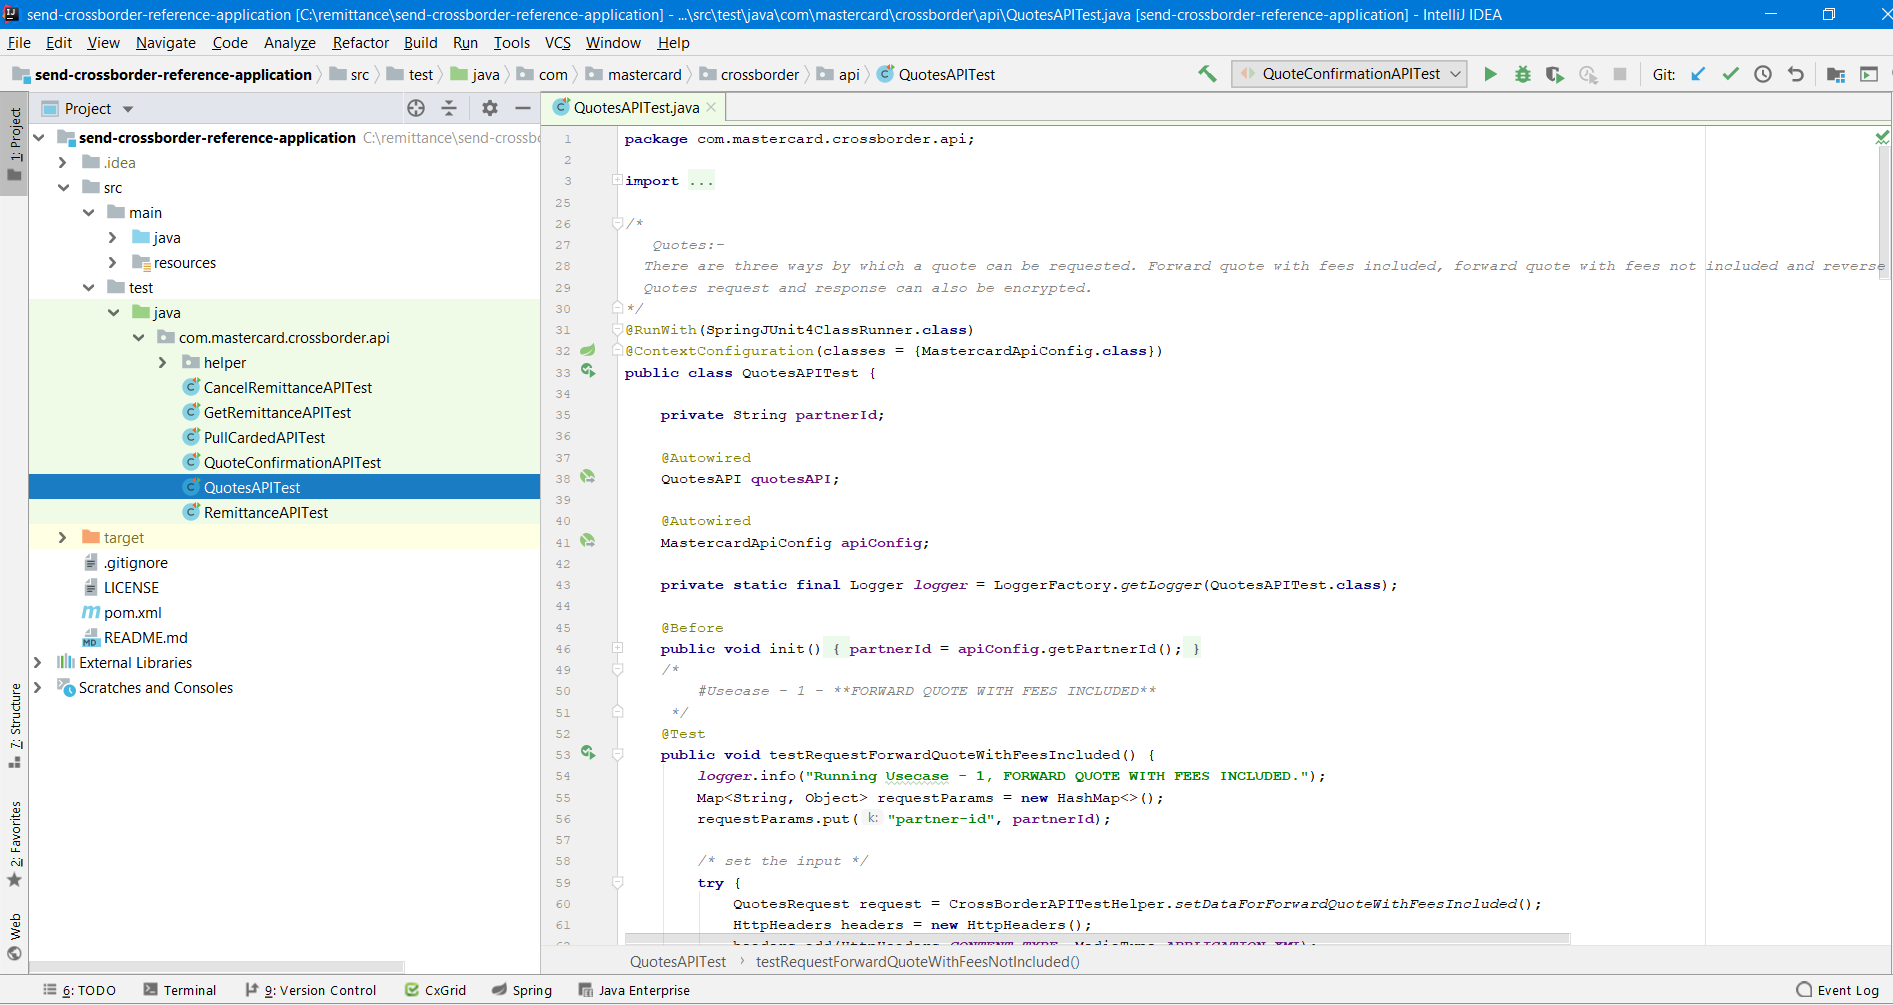Open the Event Log button
Screen dimensions: 1893x1005
[1837, 990]
